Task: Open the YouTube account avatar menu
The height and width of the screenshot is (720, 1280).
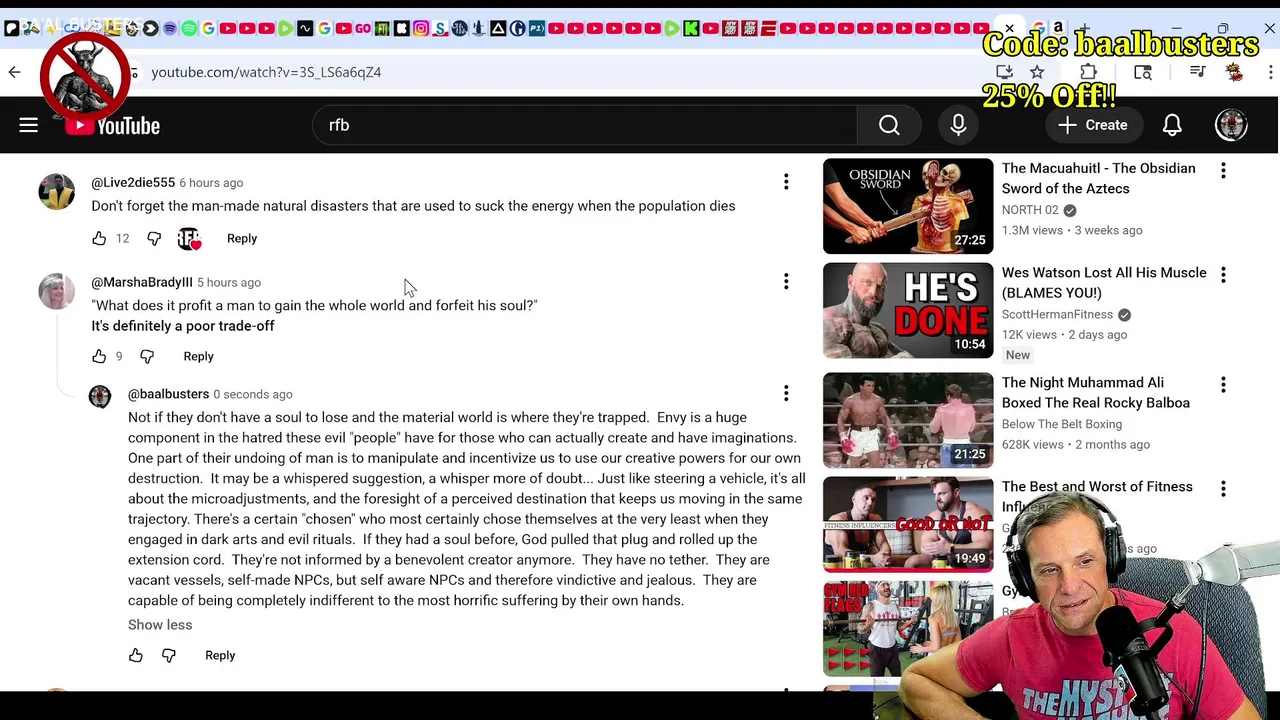Action: [1231, 125]
